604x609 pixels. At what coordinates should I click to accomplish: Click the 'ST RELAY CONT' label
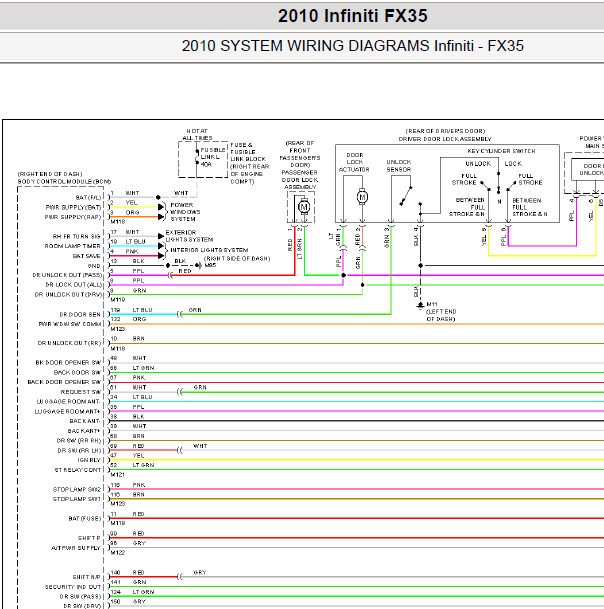78,470
